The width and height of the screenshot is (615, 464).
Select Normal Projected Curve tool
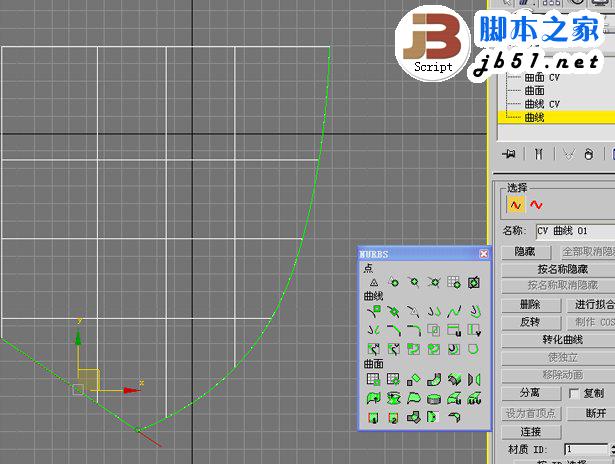(374, 349)
